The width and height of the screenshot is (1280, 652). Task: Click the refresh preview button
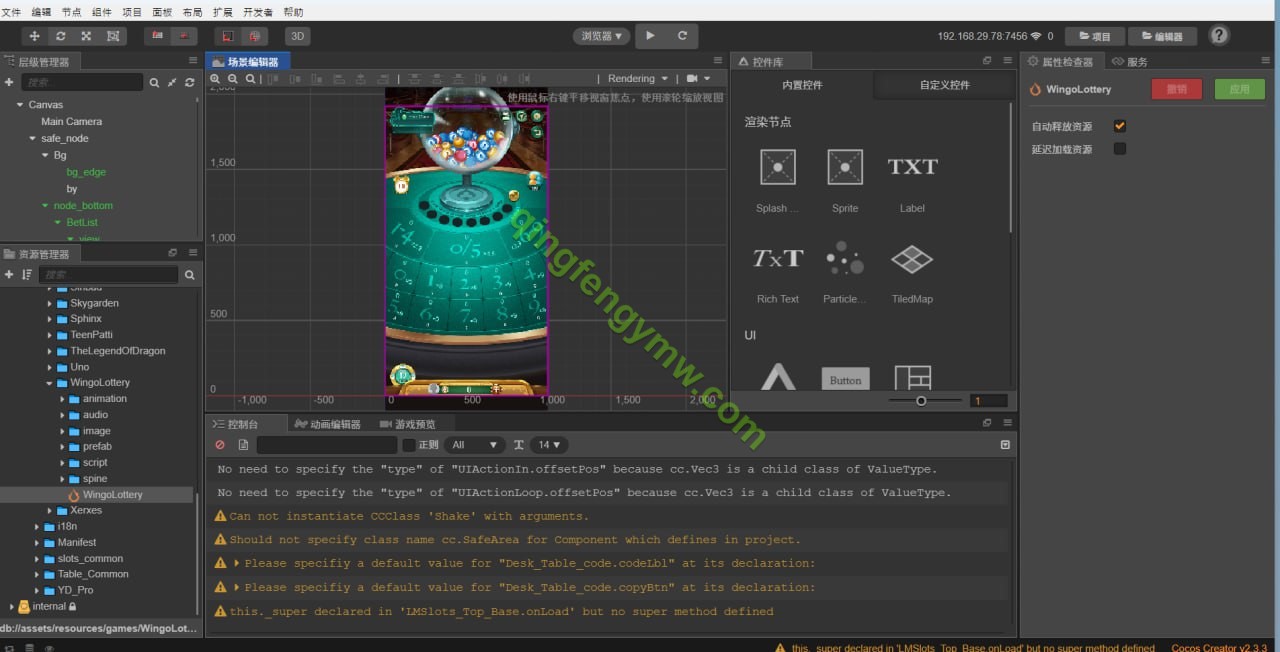click(x=682, y=36)
